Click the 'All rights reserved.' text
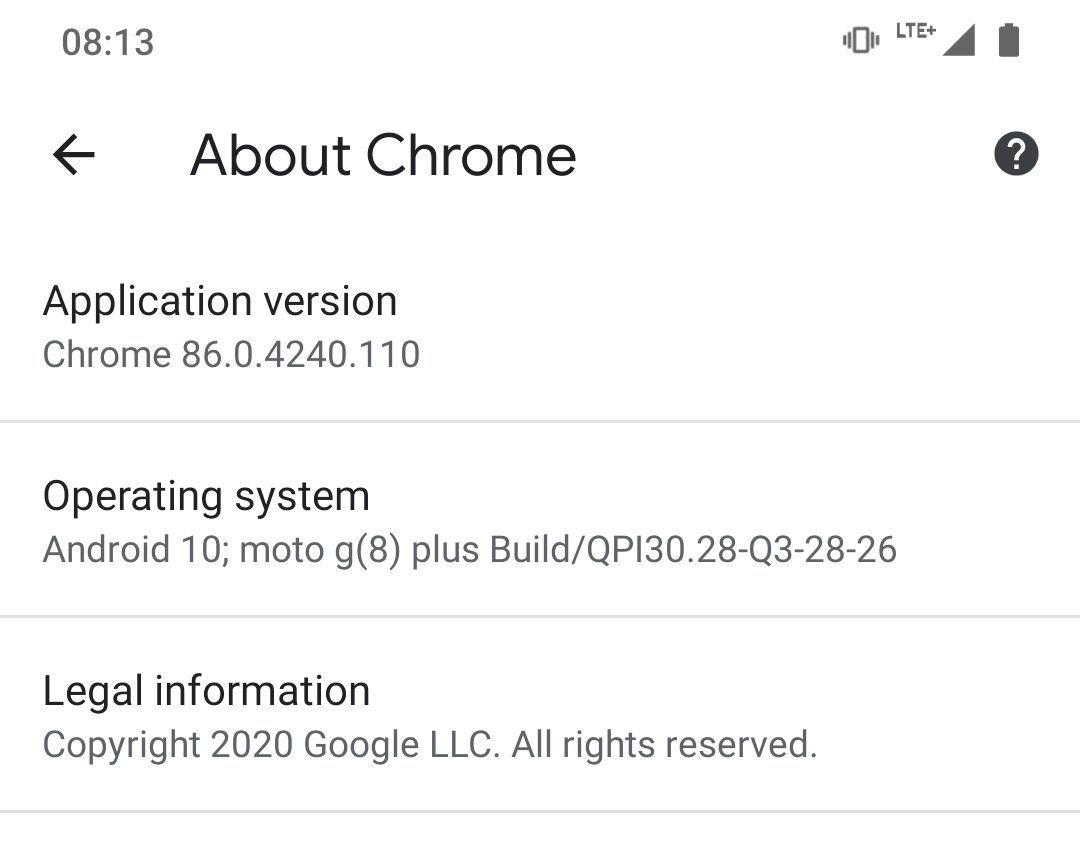 665,744
